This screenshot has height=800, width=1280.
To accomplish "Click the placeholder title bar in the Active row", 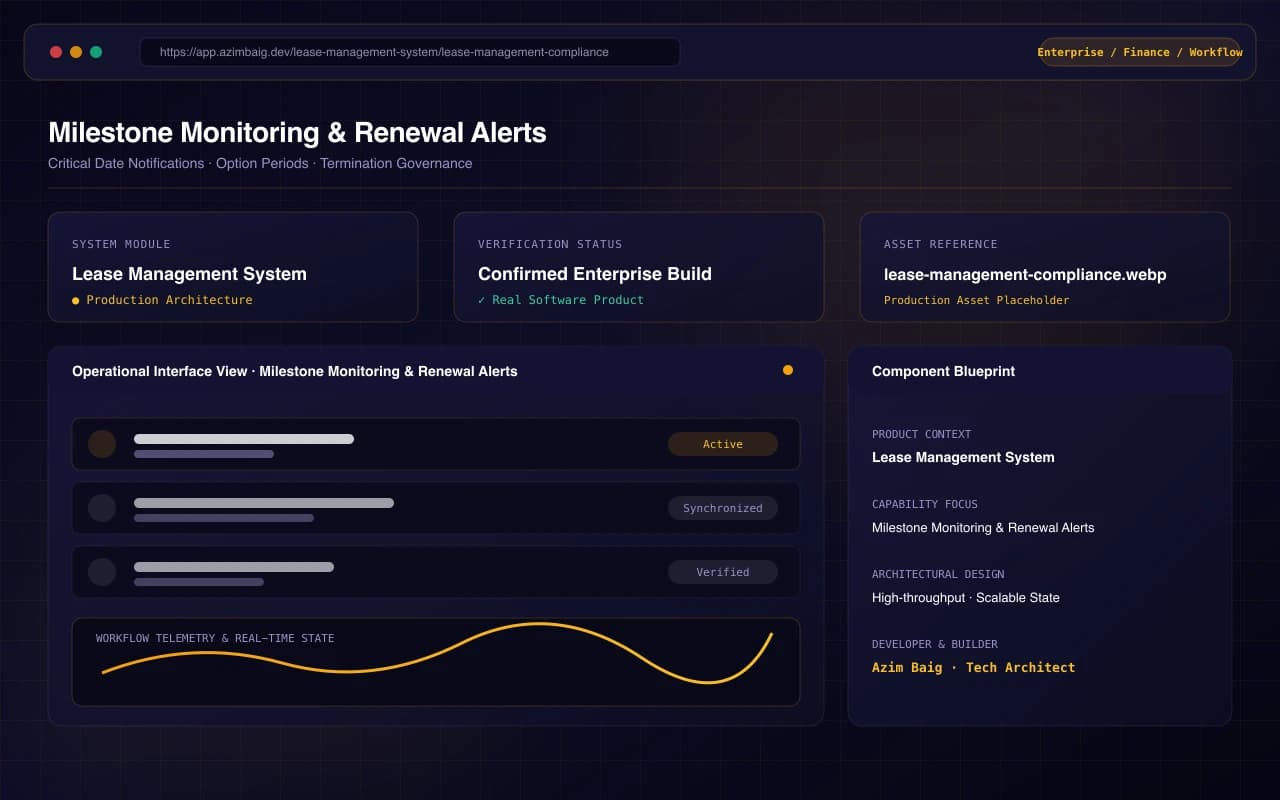I will 244,439.
